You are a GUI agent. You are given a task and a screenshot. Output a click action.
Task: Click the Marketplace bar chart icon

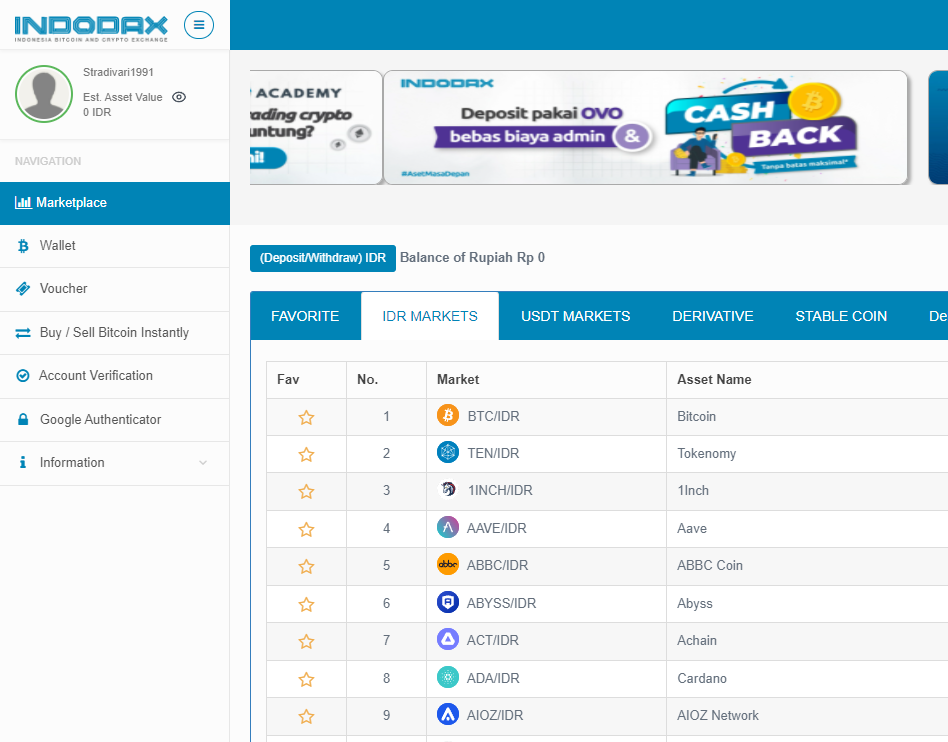pos(23,203)
